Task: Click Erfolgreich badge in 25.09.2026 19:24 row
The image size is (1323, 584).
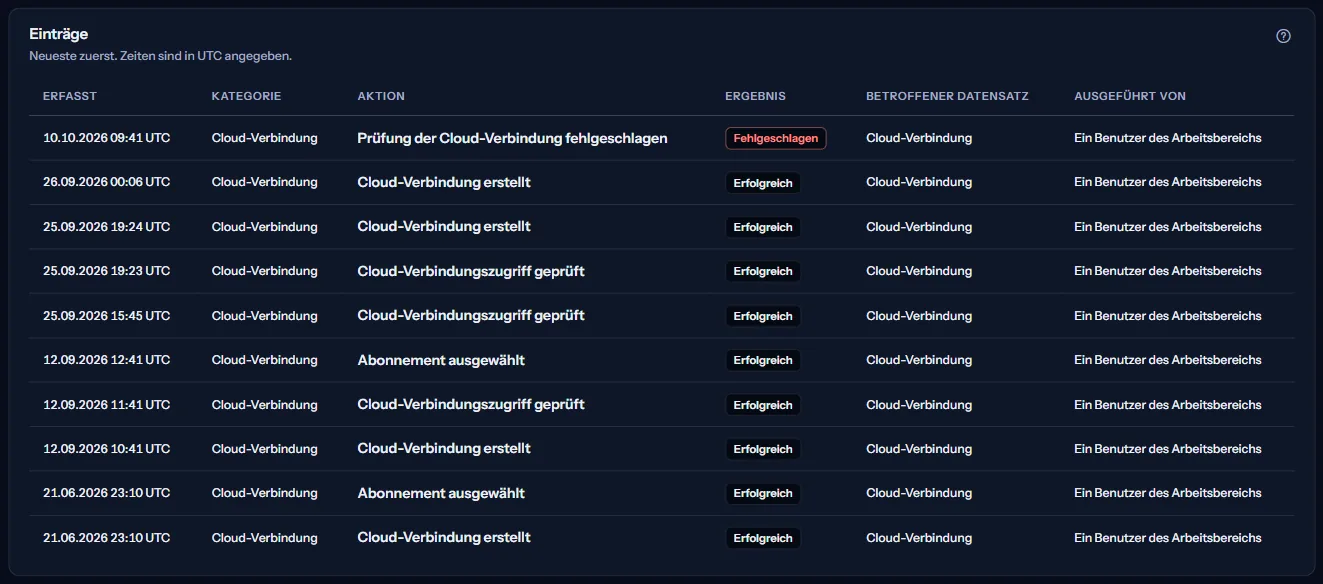Action: (x=763, y=227)
